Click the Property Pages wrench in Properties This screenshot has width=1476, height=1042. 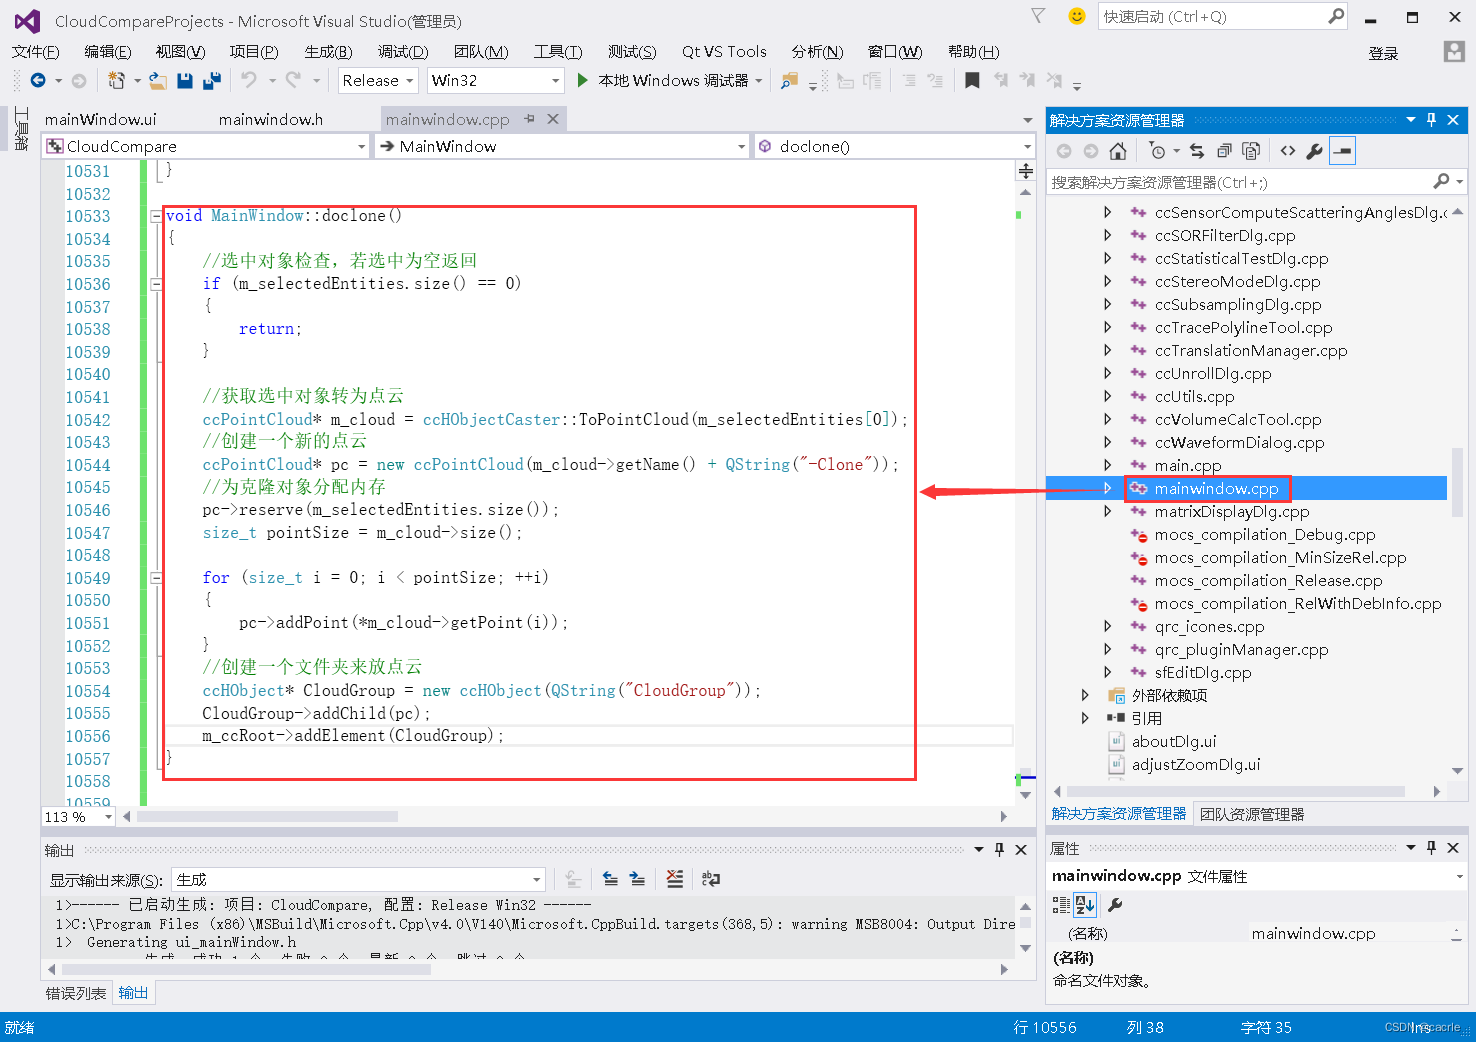(x=1115, y=905)
